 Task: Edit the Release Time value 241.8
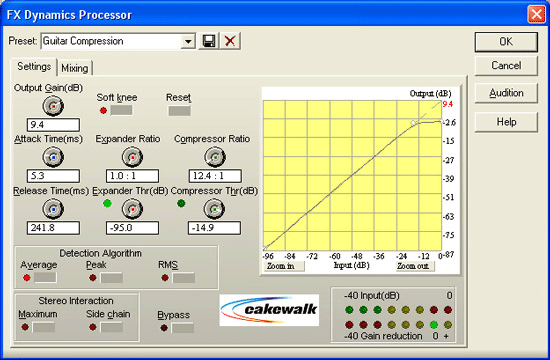click(x=53, y=228)
